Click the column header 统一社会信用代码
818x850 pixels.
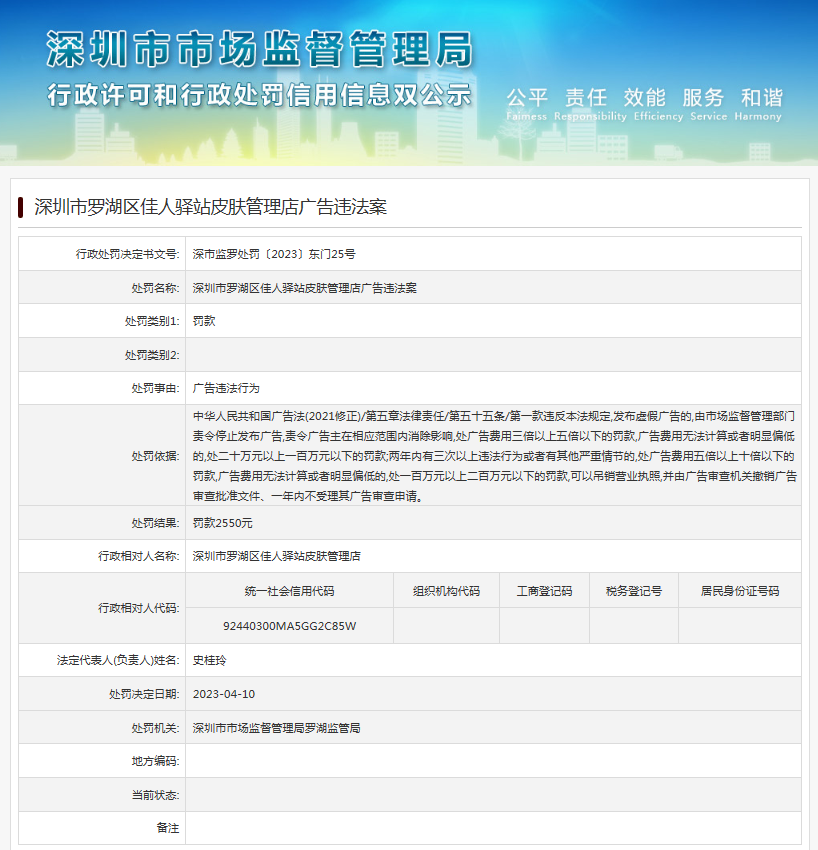289,591
